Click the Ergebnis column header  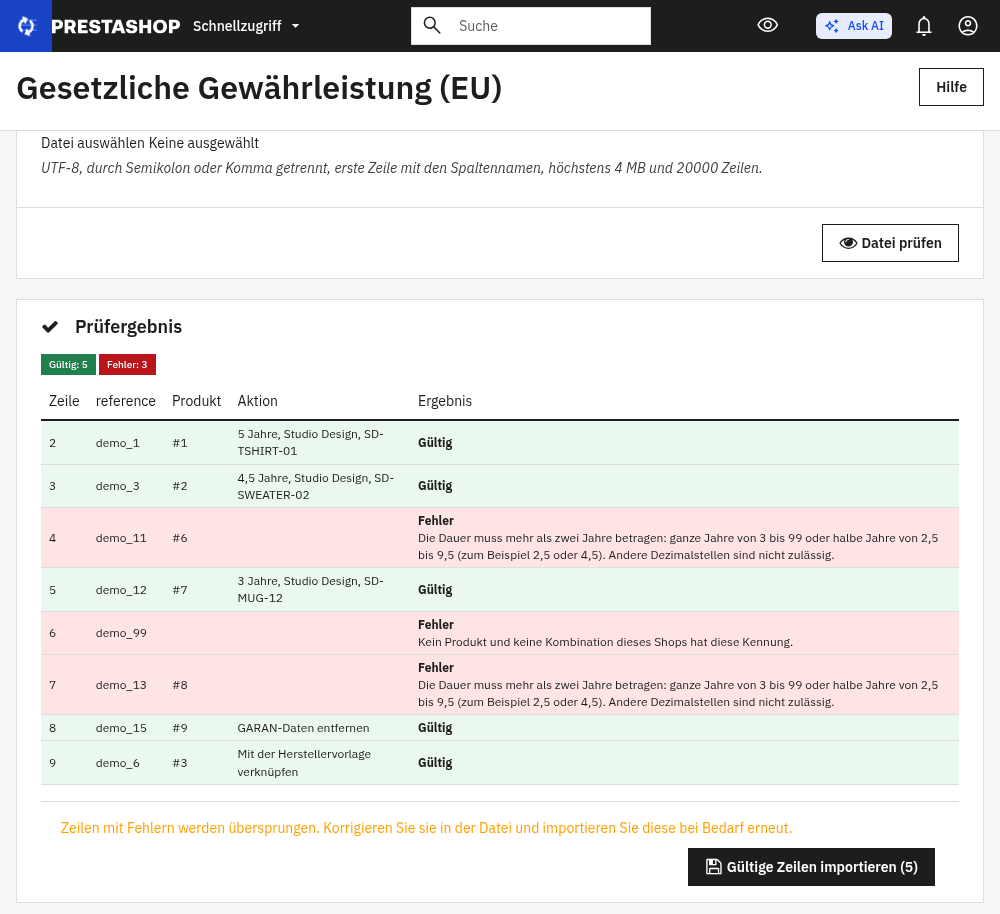(445, 401)
